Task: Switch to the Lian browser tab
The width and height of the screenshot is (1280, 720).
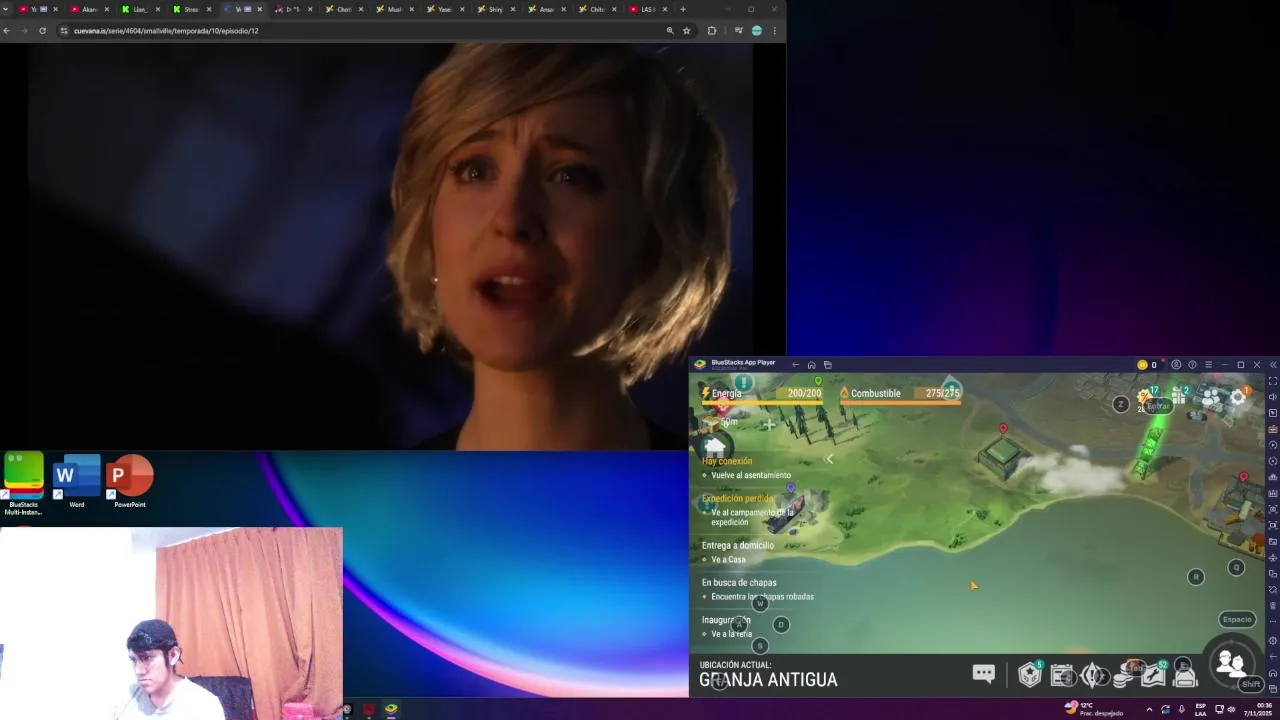Action: click(139, 9)
